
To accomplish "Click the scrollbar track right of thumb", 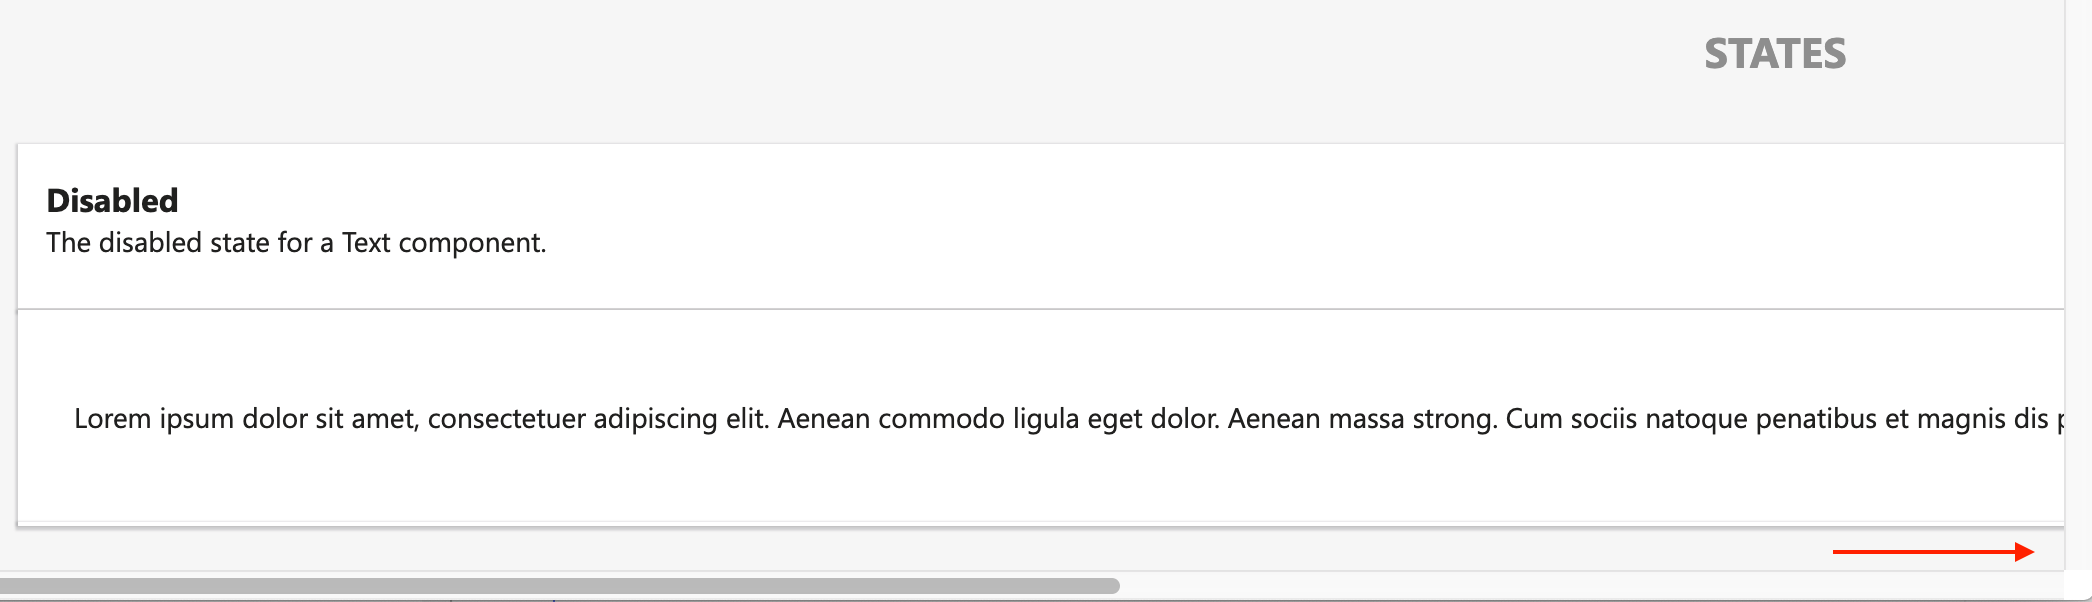I will (1600, 583).
